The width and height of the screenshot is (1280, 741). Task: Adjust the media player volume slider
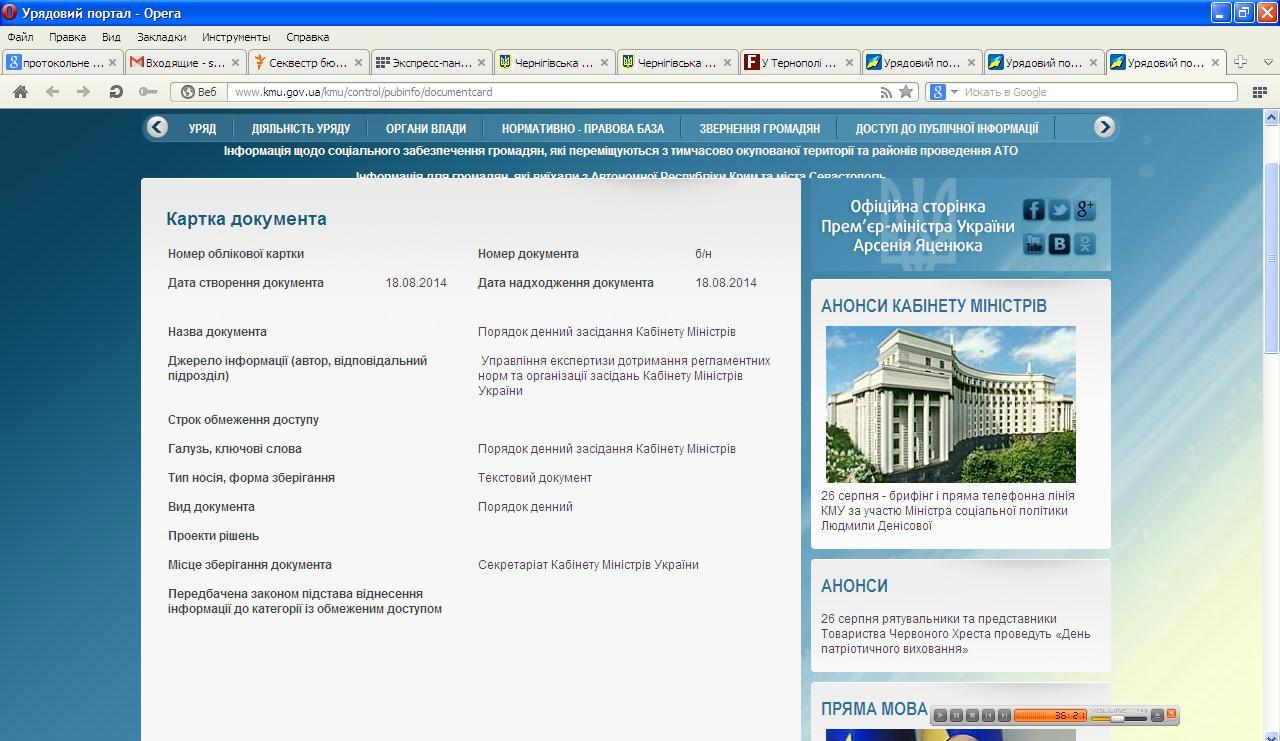[1117, 718]
